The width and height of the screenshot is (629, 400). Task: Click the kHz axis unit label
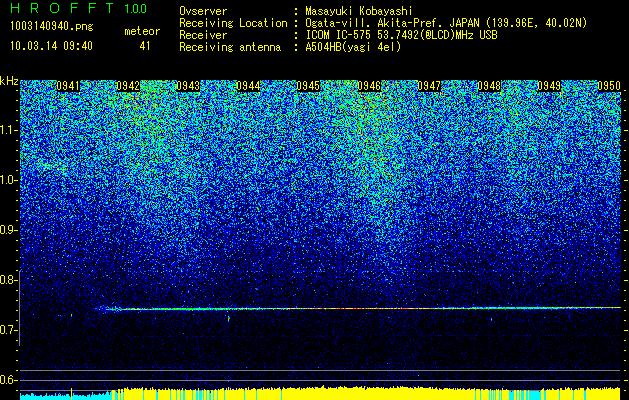coord(9,81)
